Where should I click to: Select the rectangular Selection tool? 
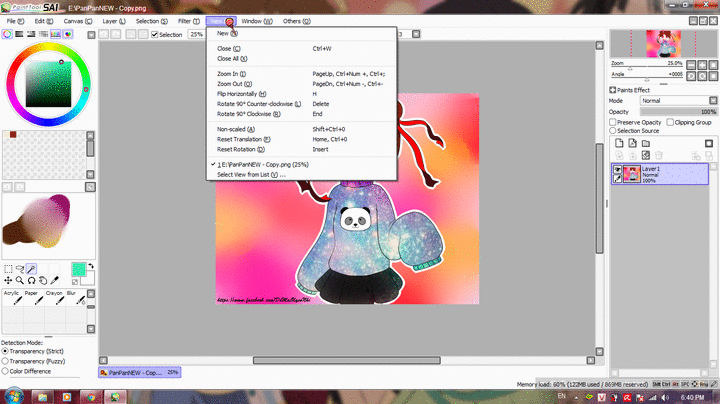pos(8,269)
